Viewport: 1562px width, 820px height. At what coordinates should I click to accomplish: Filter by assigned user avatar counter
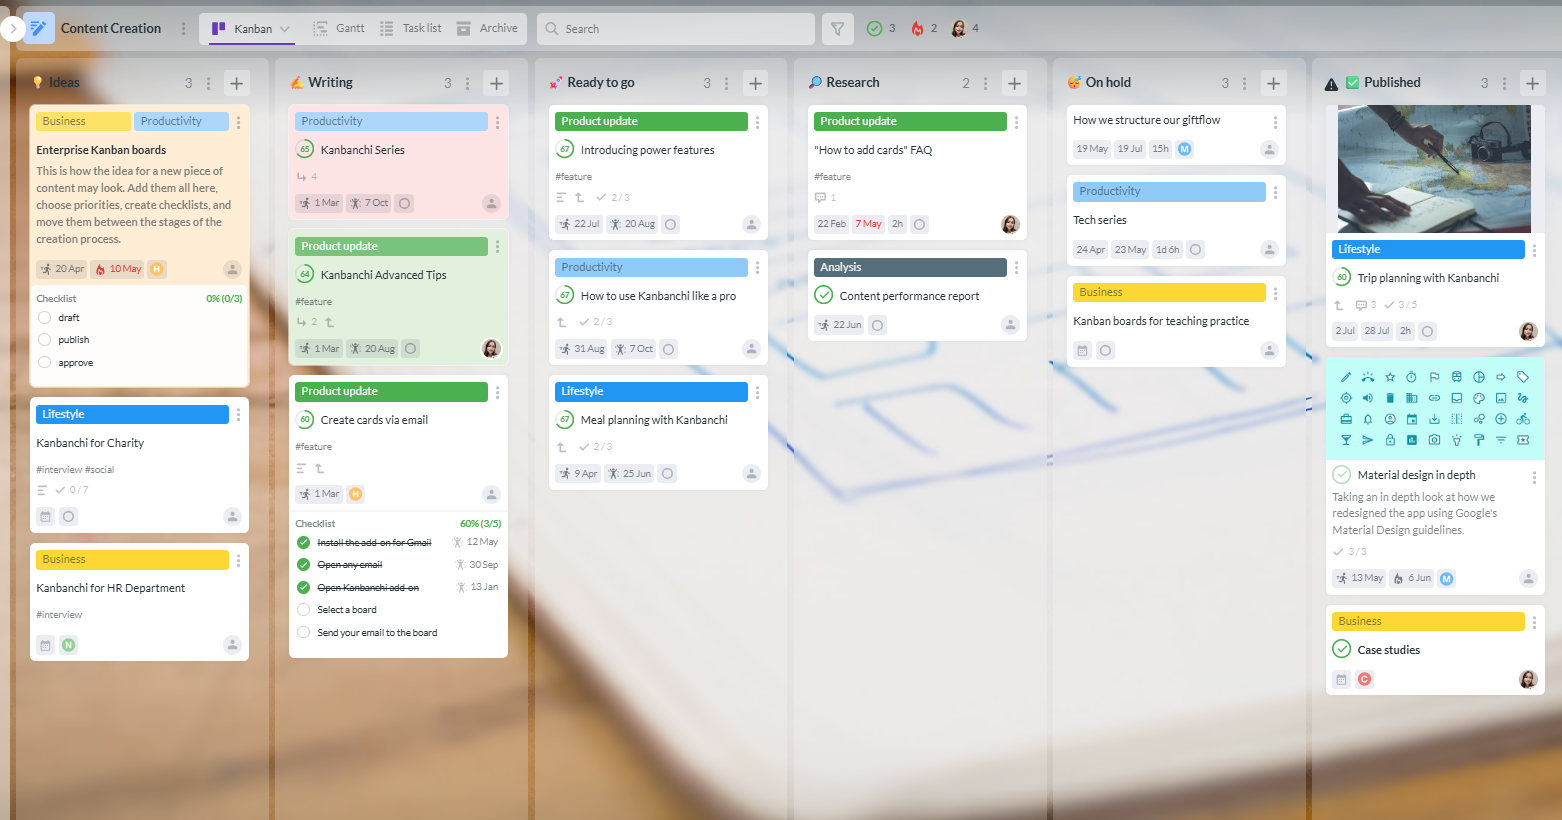[x=965, y=28]
